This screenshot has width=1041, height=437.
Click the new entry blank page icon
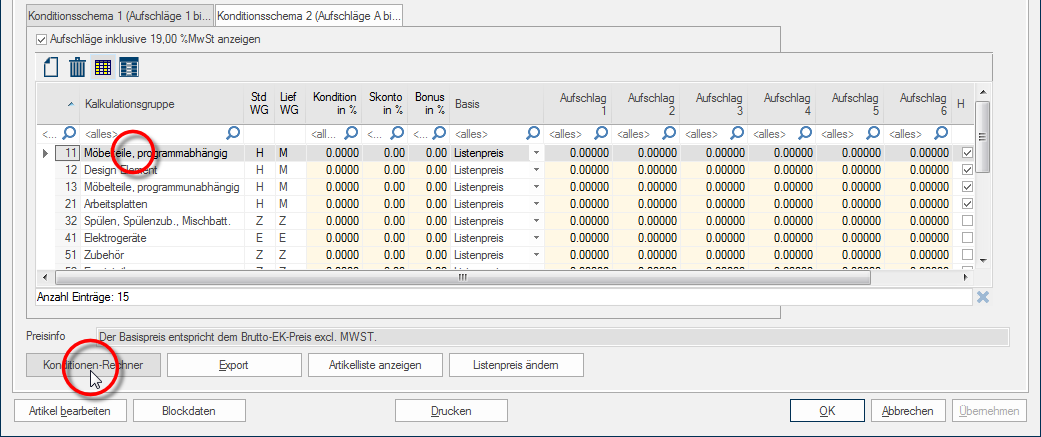coord(51,67)
